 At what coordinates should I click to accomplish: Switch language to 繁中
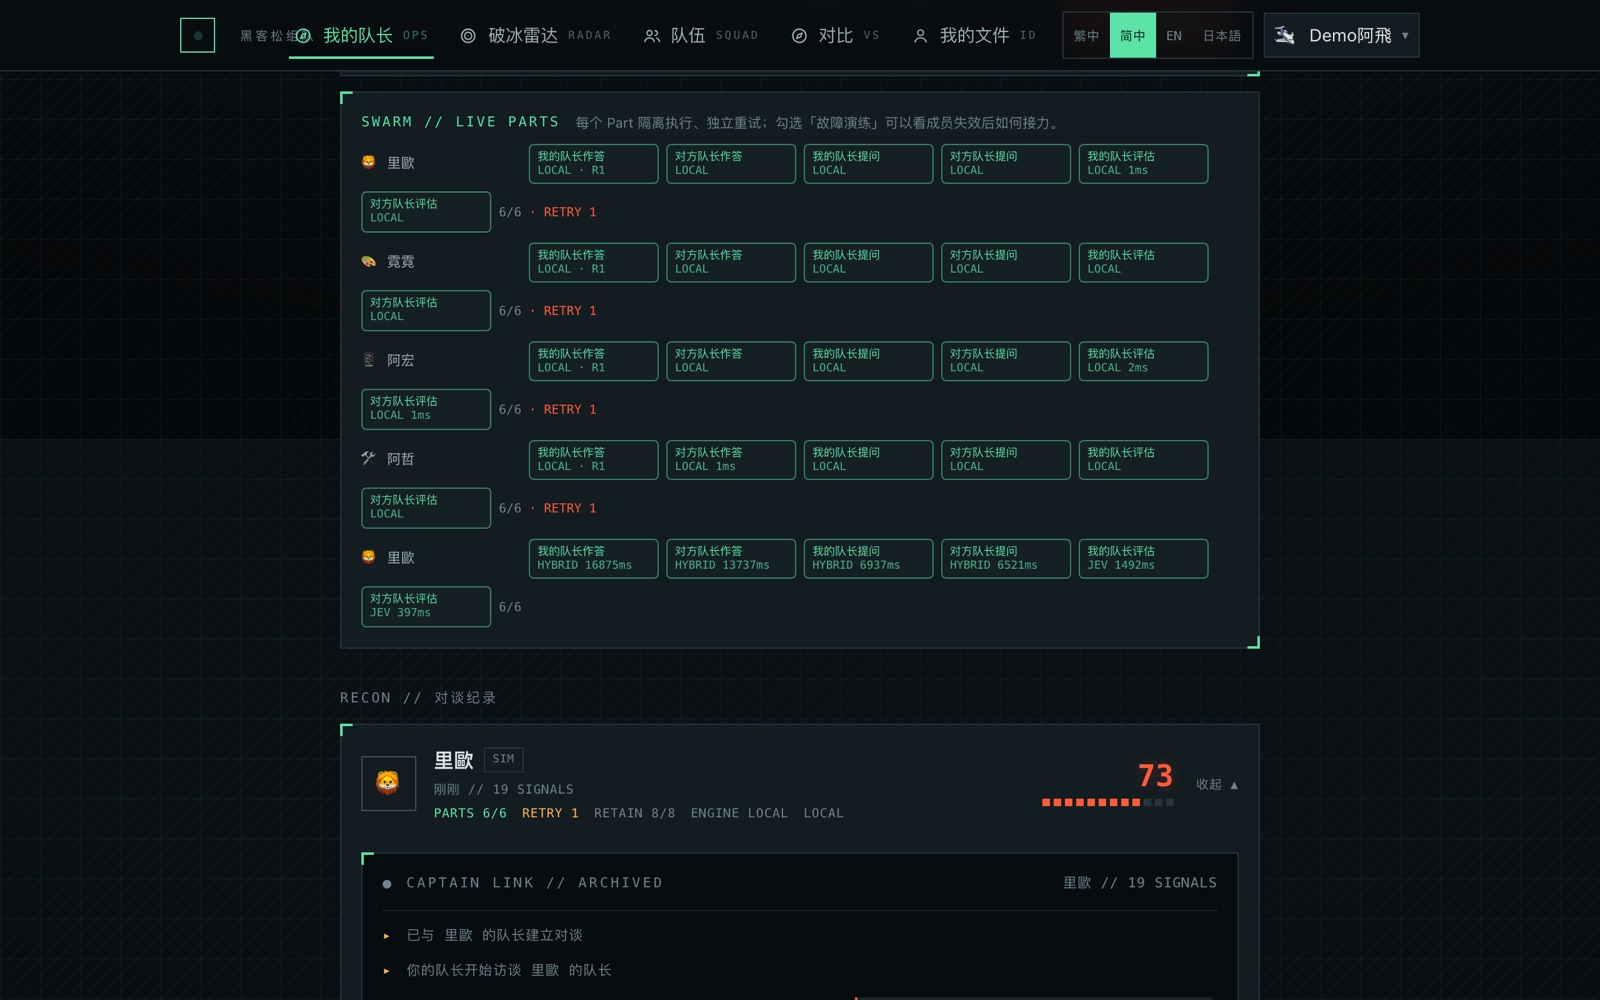[x=1086, y=35]
